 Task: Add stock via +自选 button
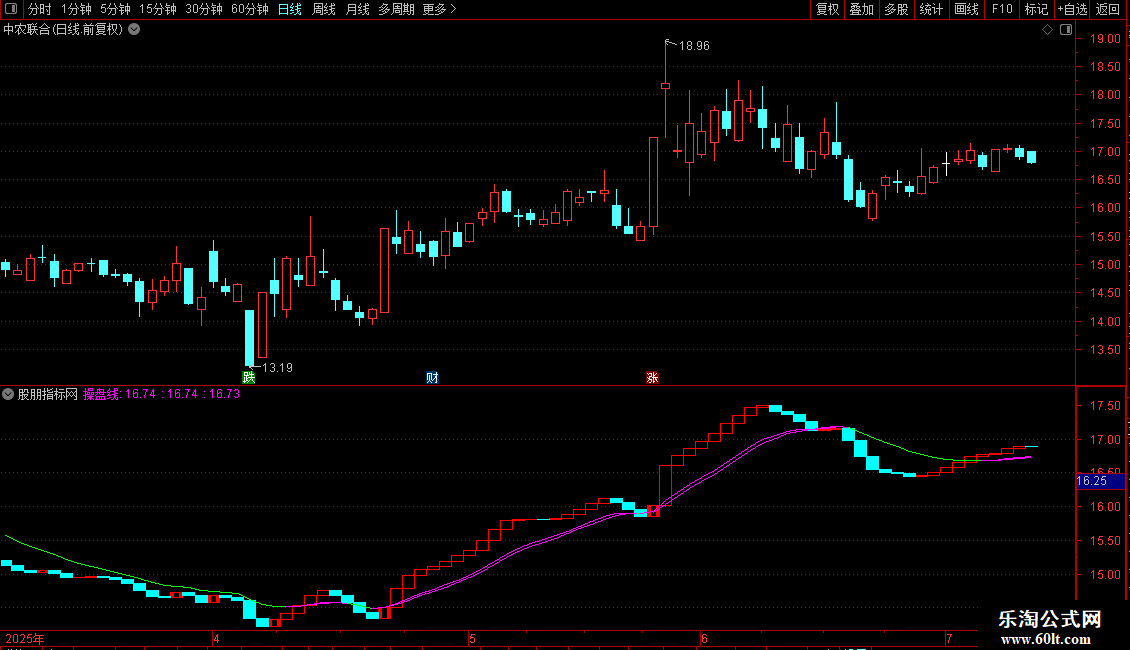[x=1072, y=9]
